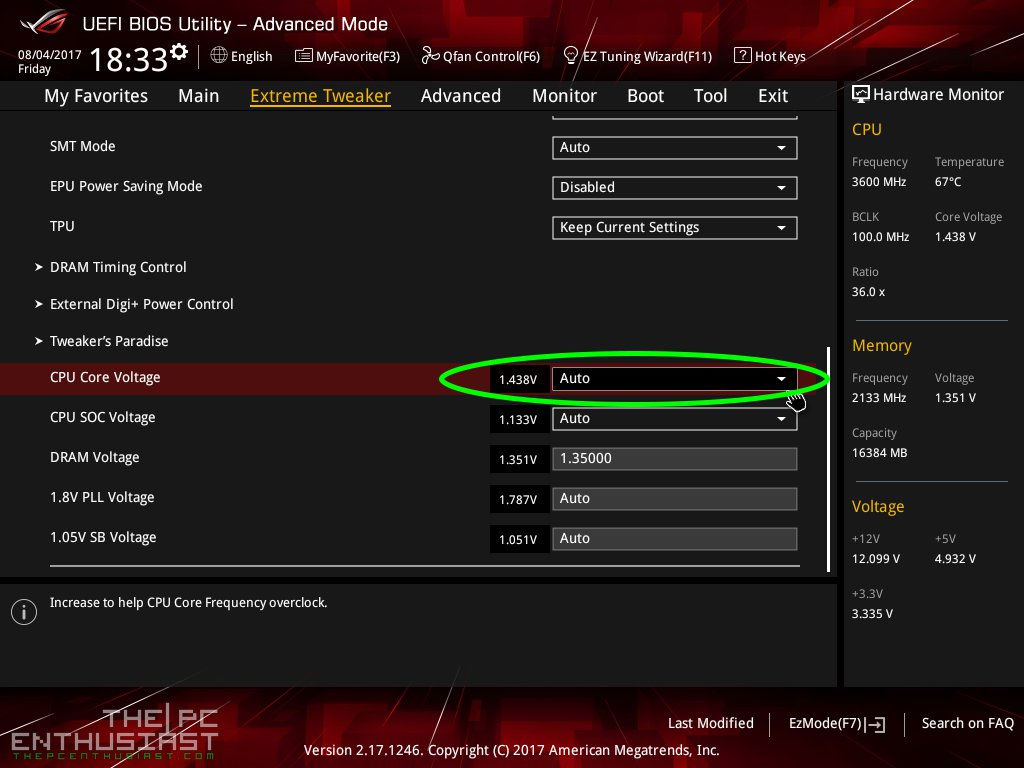This screenshot has height=768, width=1024.
Task: Click the Qfan Control fan icon
Action: 430,56
